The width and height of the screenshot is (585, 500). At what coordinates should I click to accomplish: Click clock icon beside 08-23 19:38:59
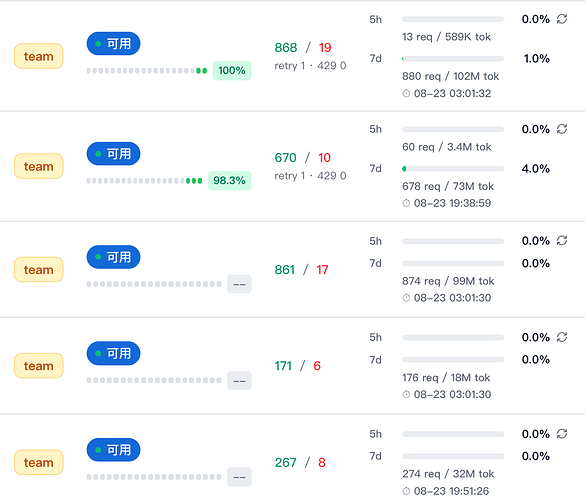406,203
